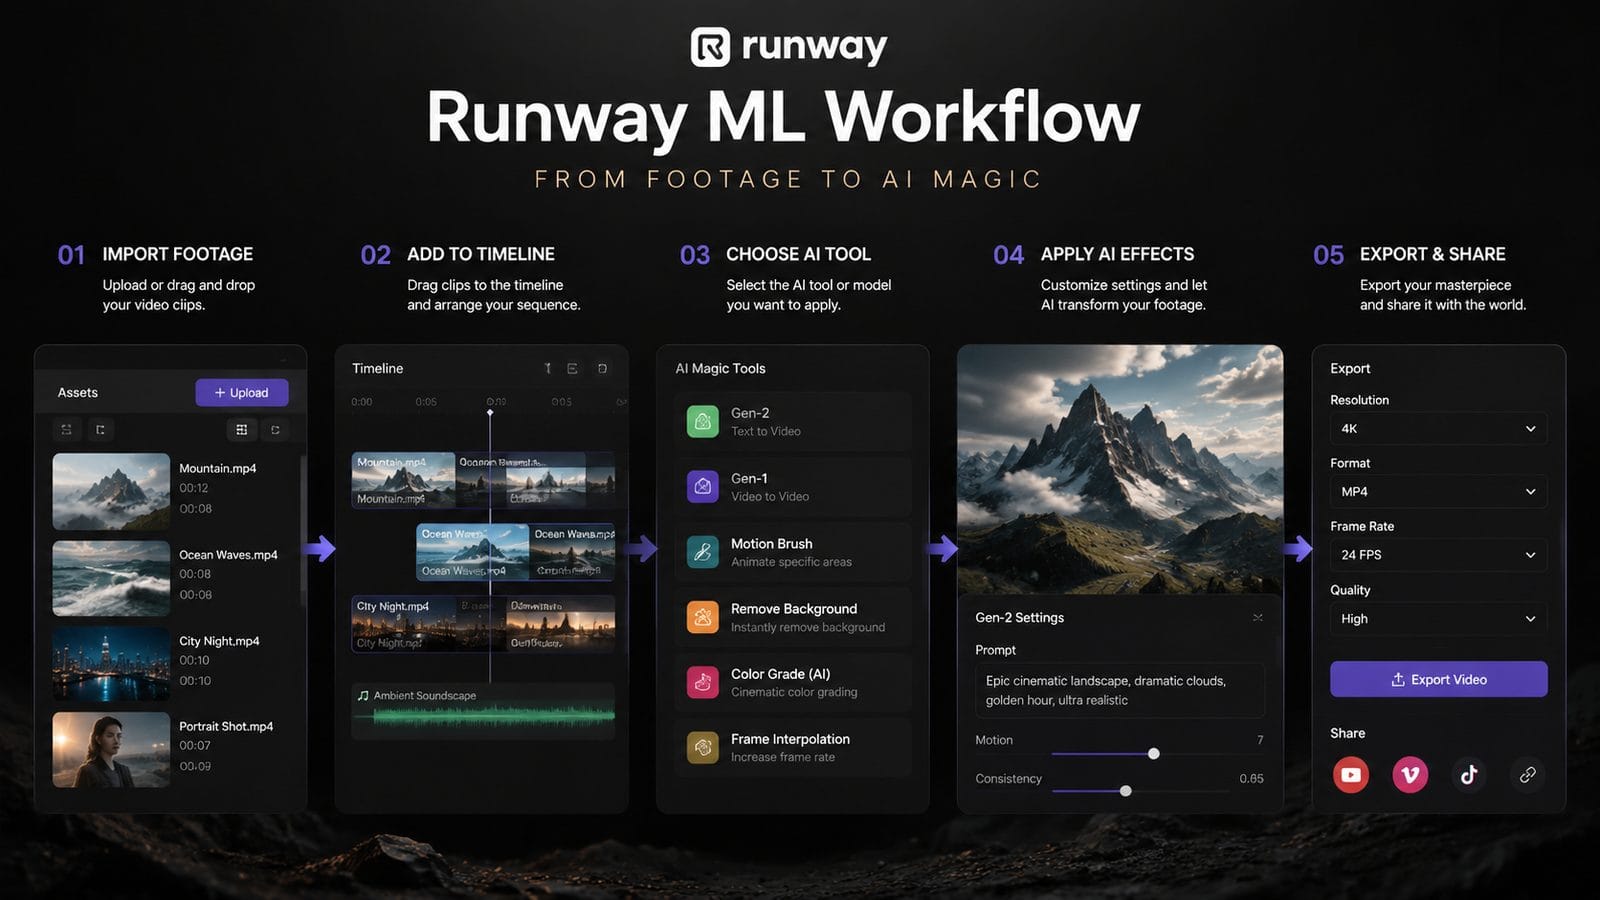Click the Gen-1 Video to Video icon
1600x900 pixels.
pyautogui.click(x=703, y=486)
